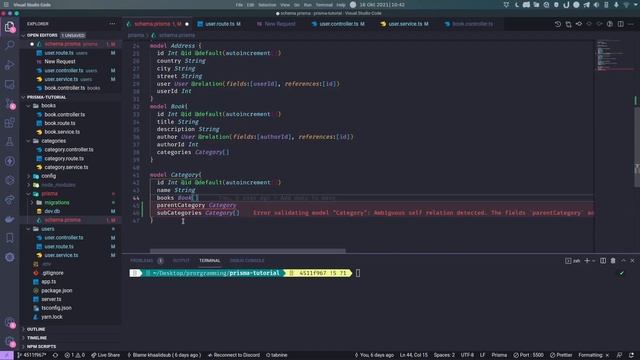Click the Open Timeline history icon in the editor toolbar
Screen dimensions: 640x360
coord(558,24)
